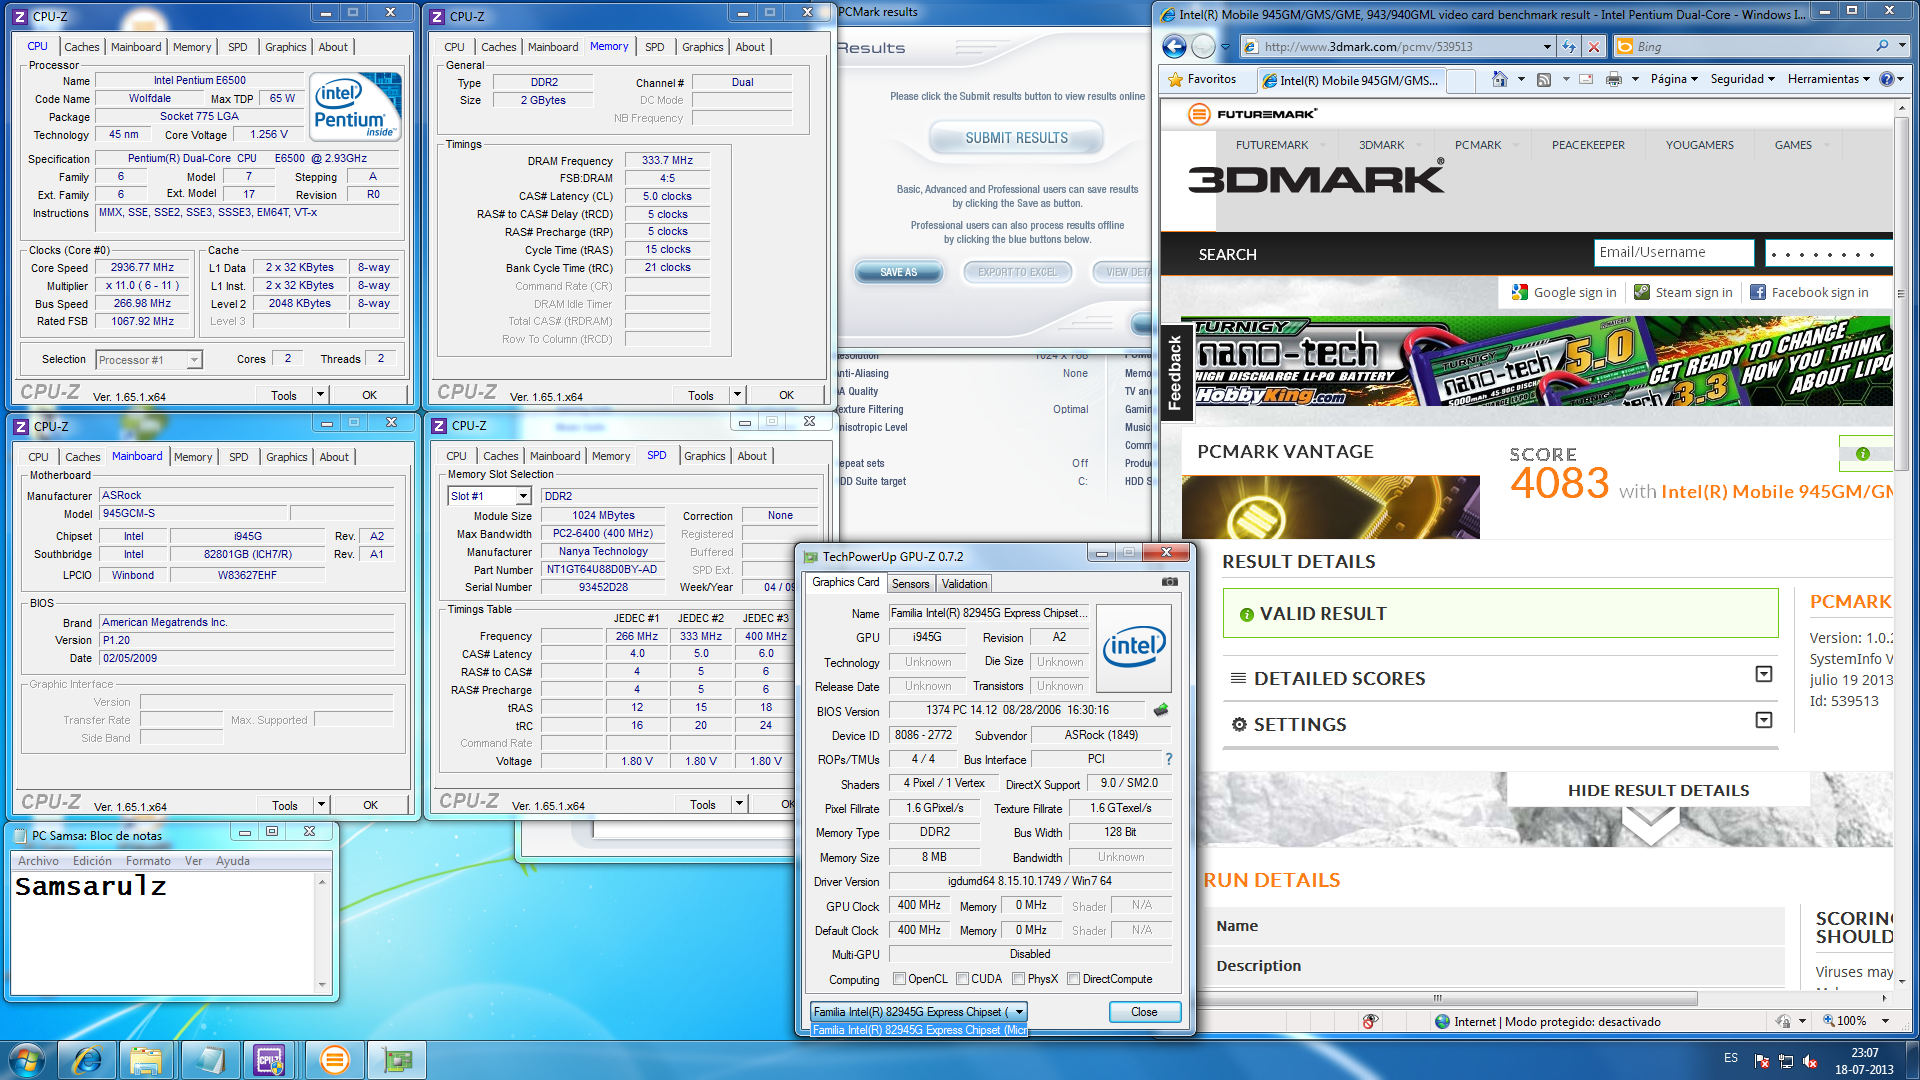Click the Notepad taskbar icon
This screenshot has width=1920, height=1080.
click(209, 1060)
